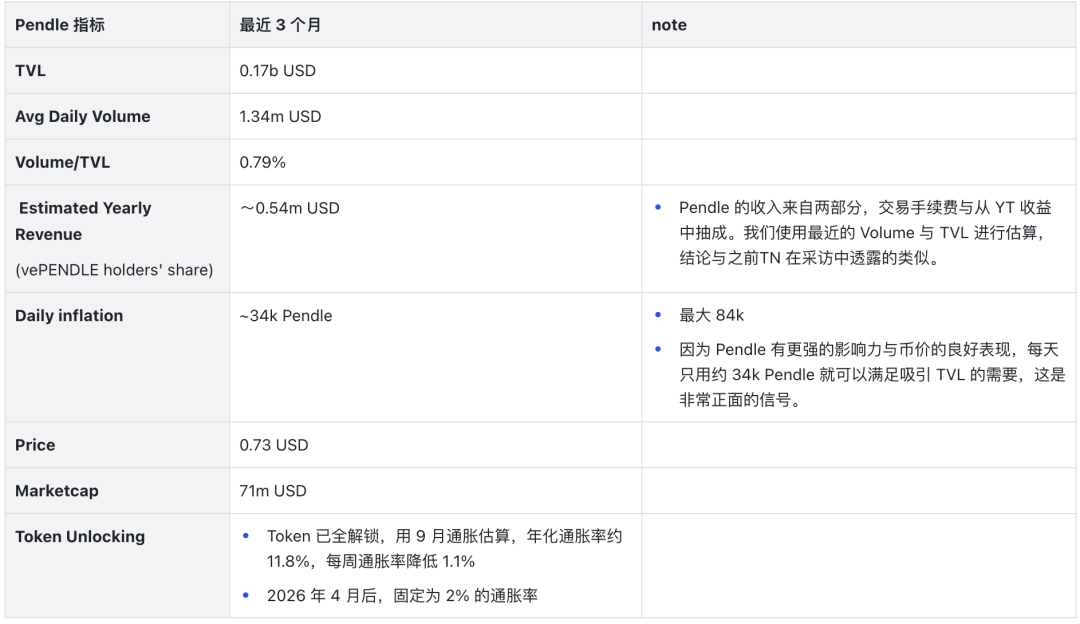Select the Estimated Yearly Revenue label

pos(84,221)
